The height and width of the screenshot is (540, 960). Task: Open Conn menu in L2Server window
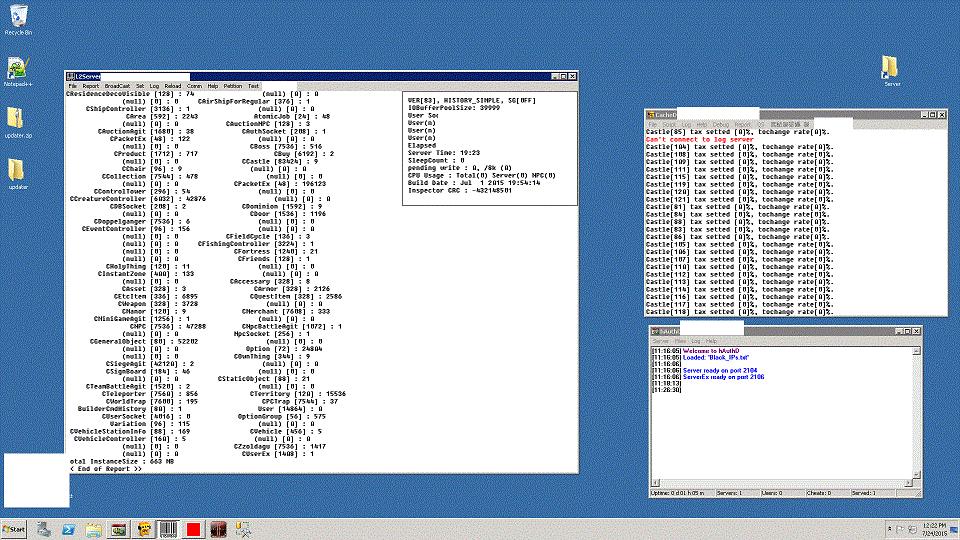pyautogui.click(x=194, y=86)
